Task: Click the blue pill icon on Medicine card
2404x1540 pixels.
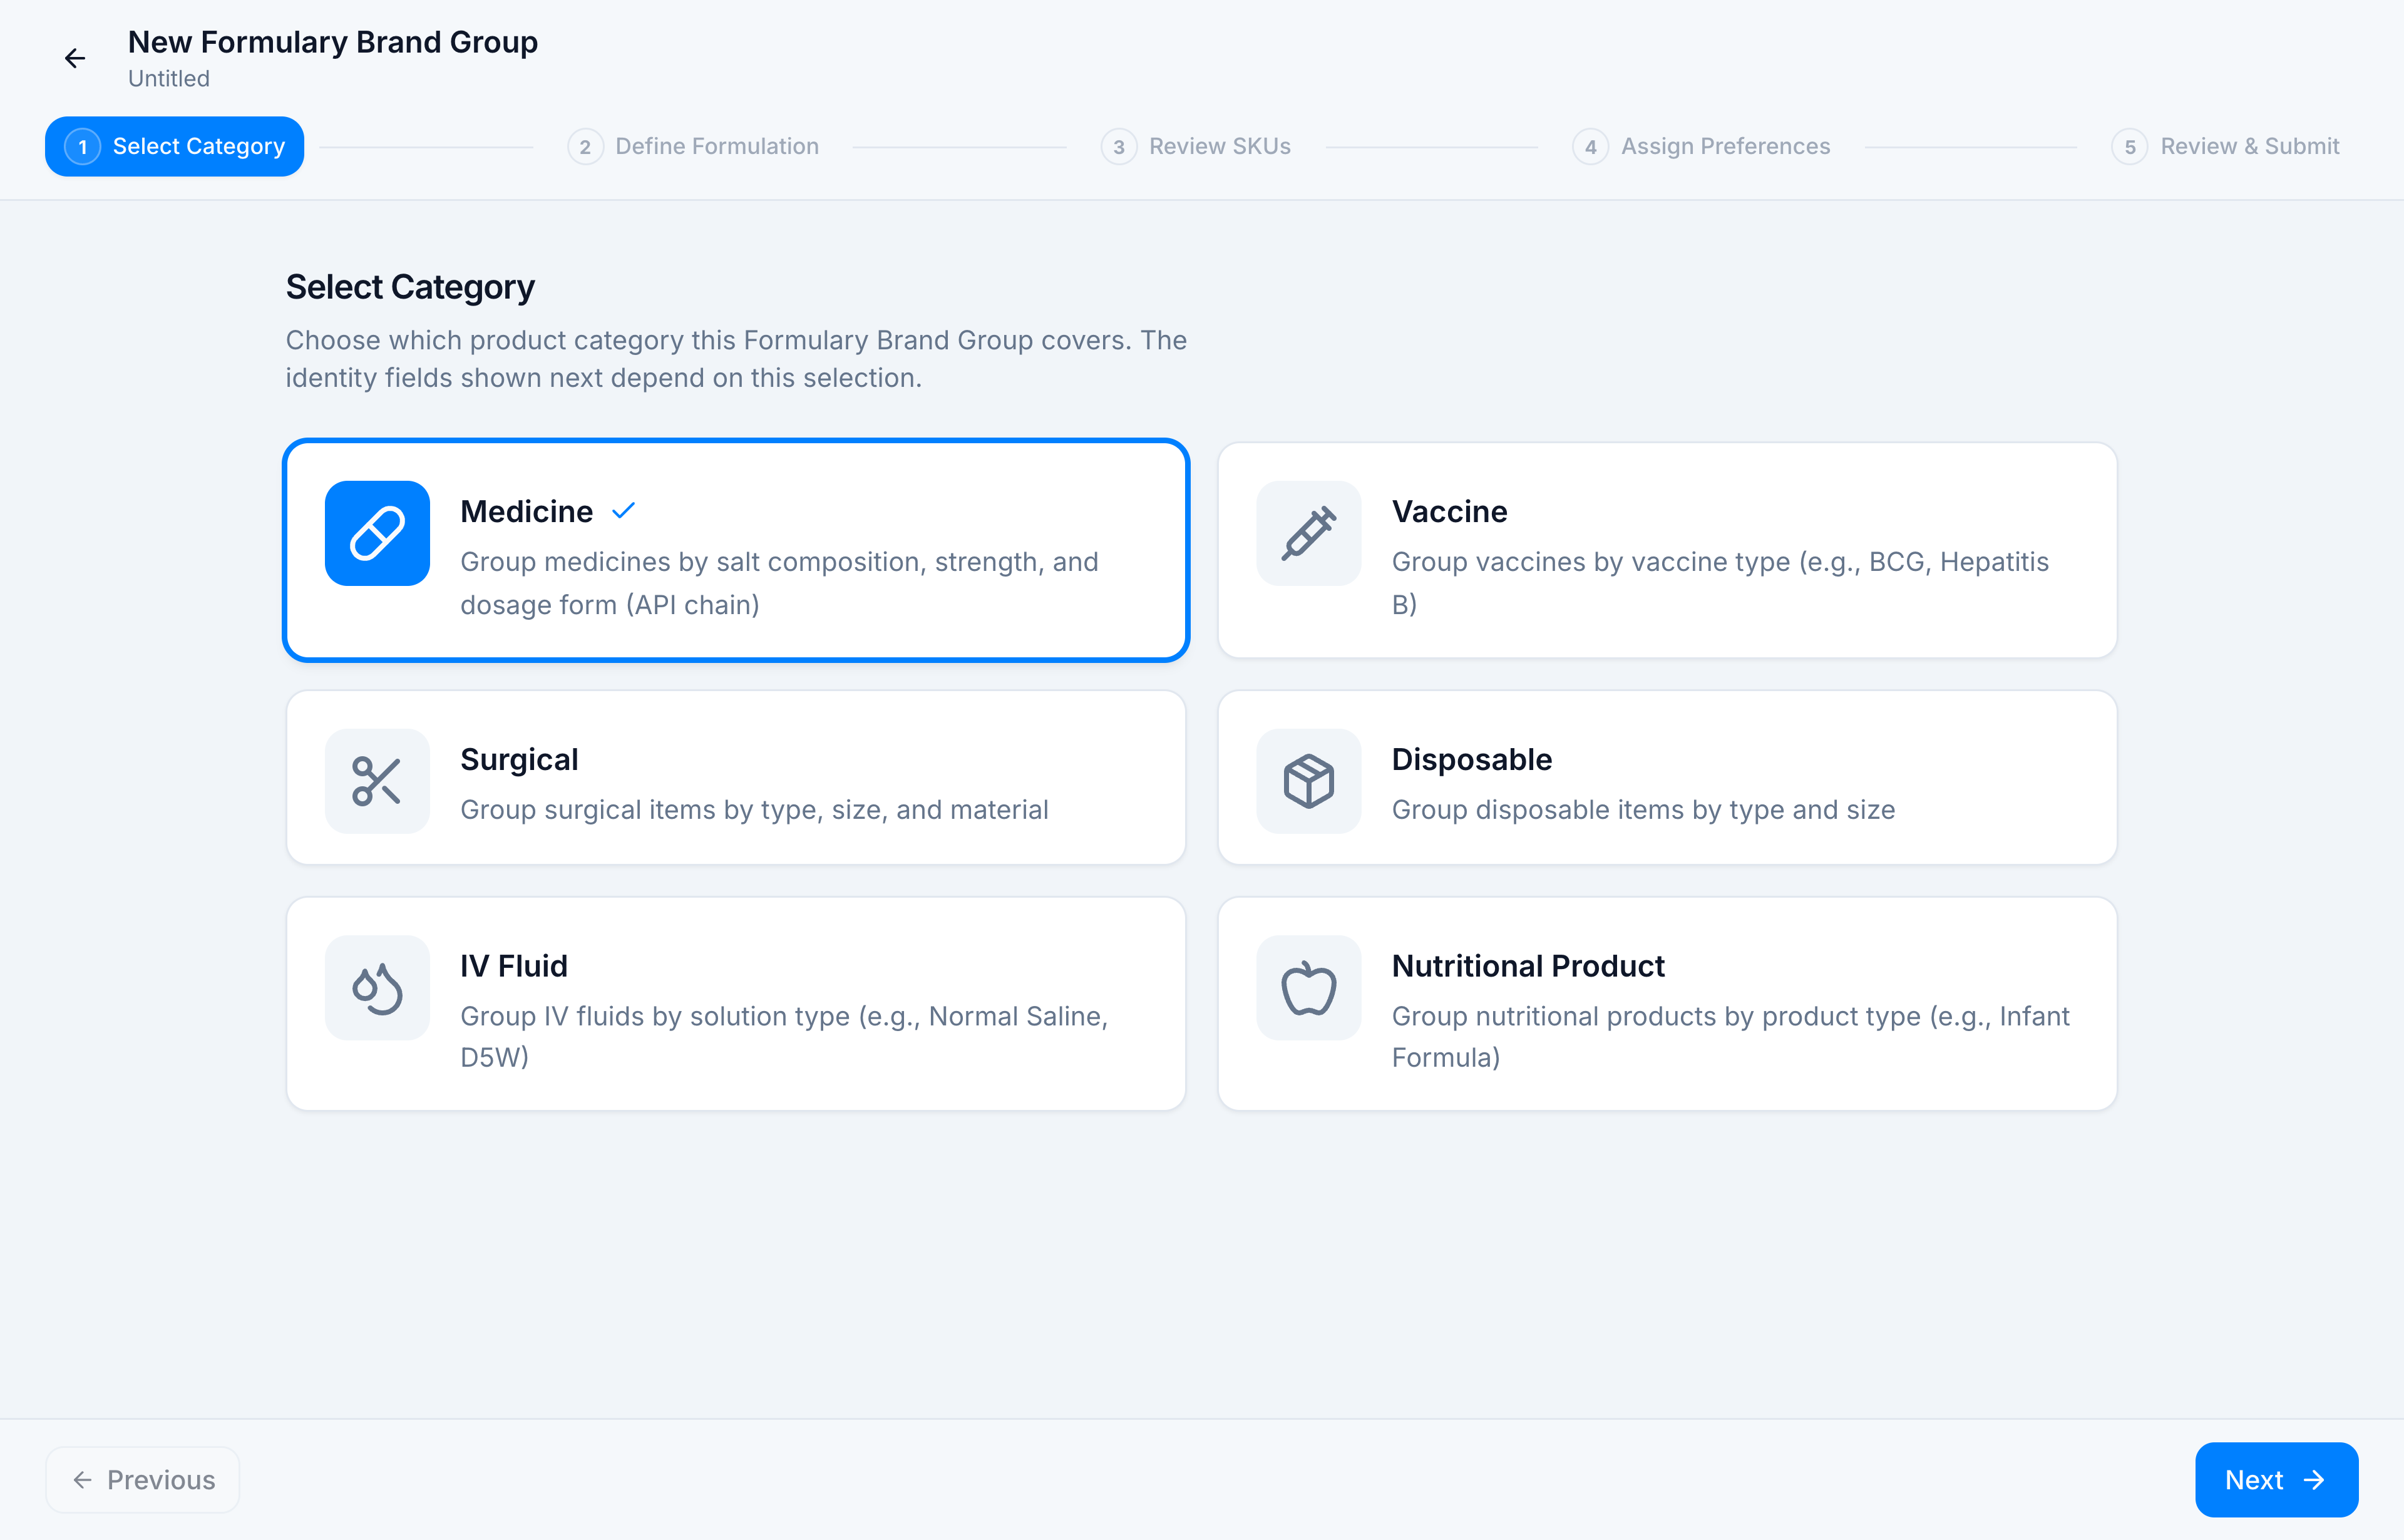Action: pos(377,533)
